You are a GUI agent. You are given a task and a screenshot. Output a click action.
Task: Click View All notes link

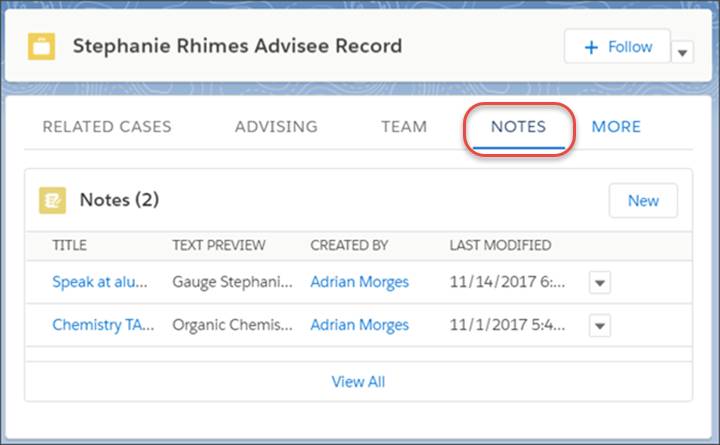point(358,382)
